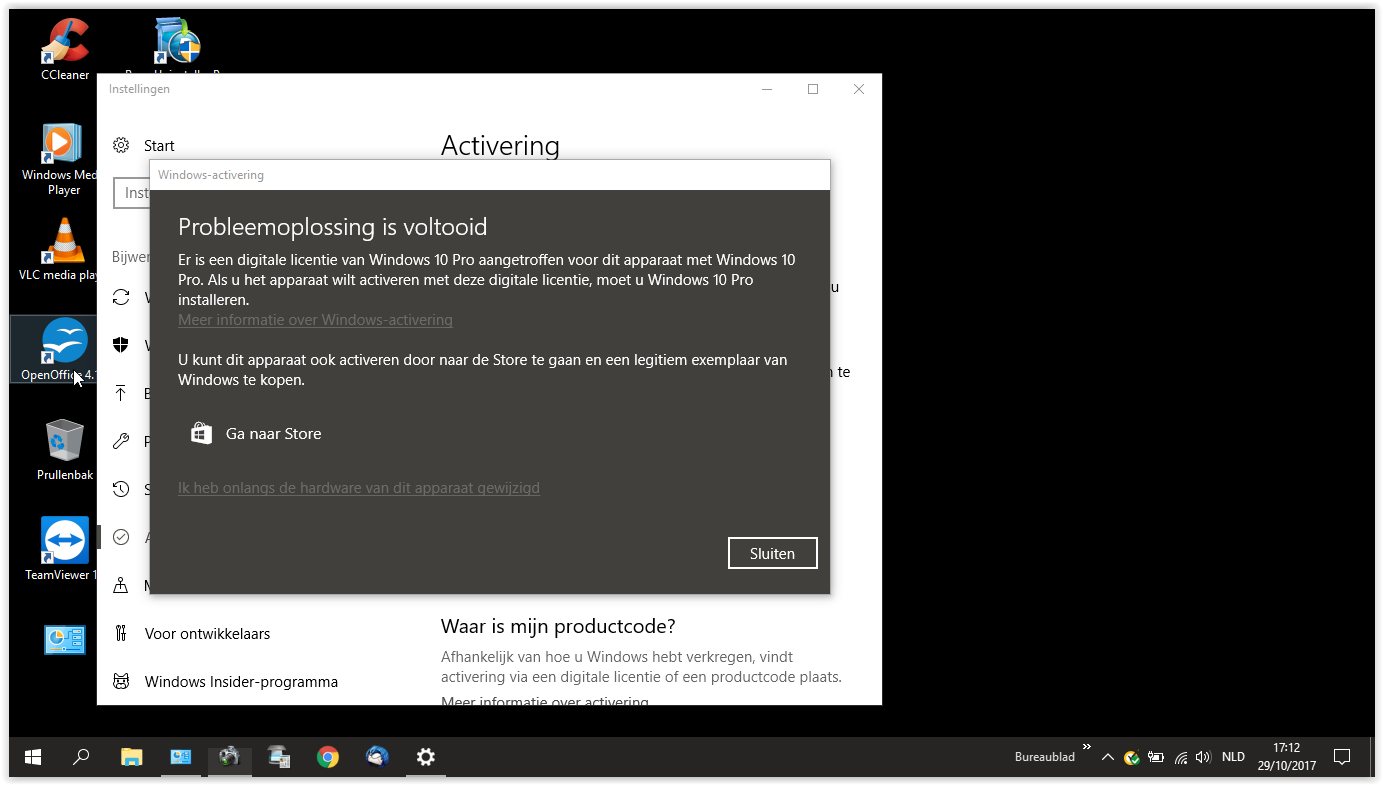Viewport: 1383px width, 785px height.
Task: Click the troubleshoot wrench sidebar icon
Action: (x=121, y=441)
